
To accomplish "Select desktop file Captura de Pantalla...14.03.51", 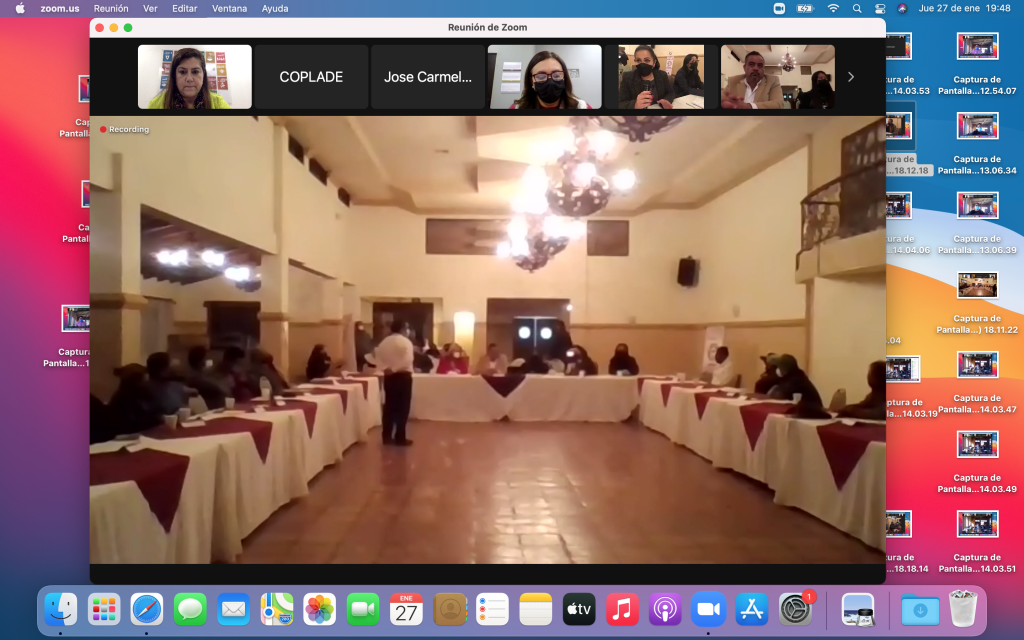I will 977,543.
